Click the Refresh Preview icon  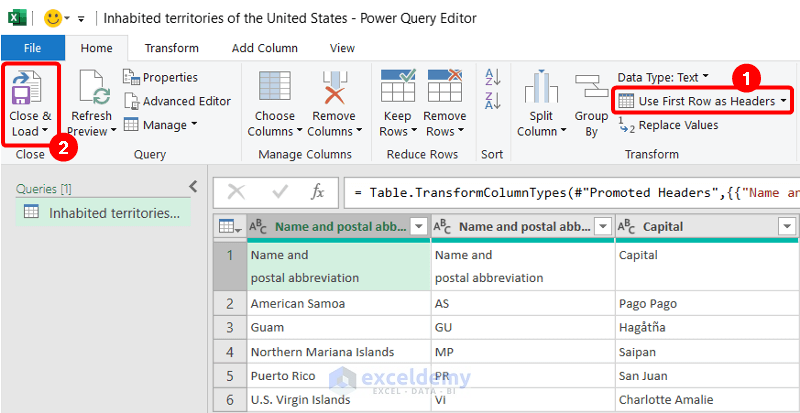click(x=96, y=93)
